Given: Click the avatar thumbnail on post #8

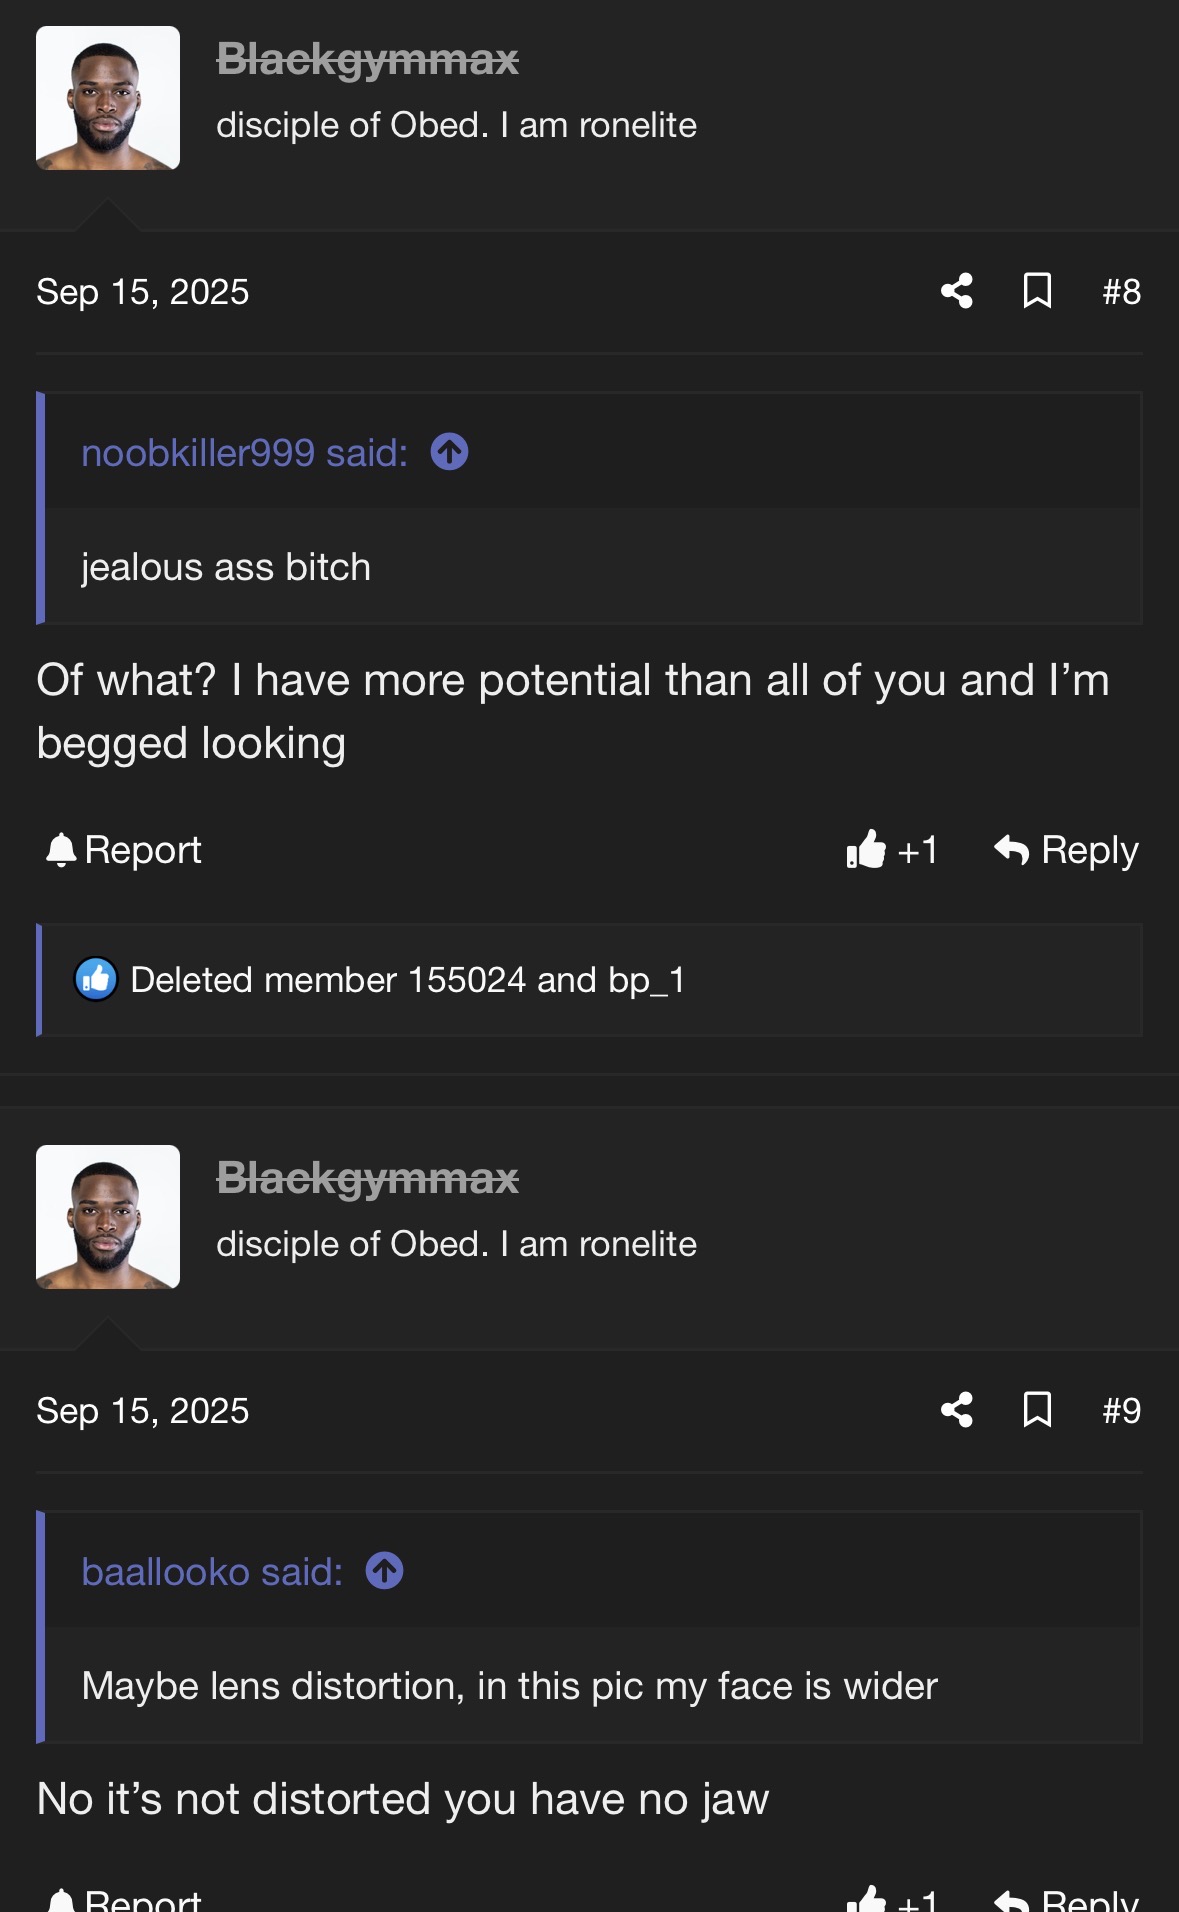Looking at the screenshot, I should tap(108, 98).
